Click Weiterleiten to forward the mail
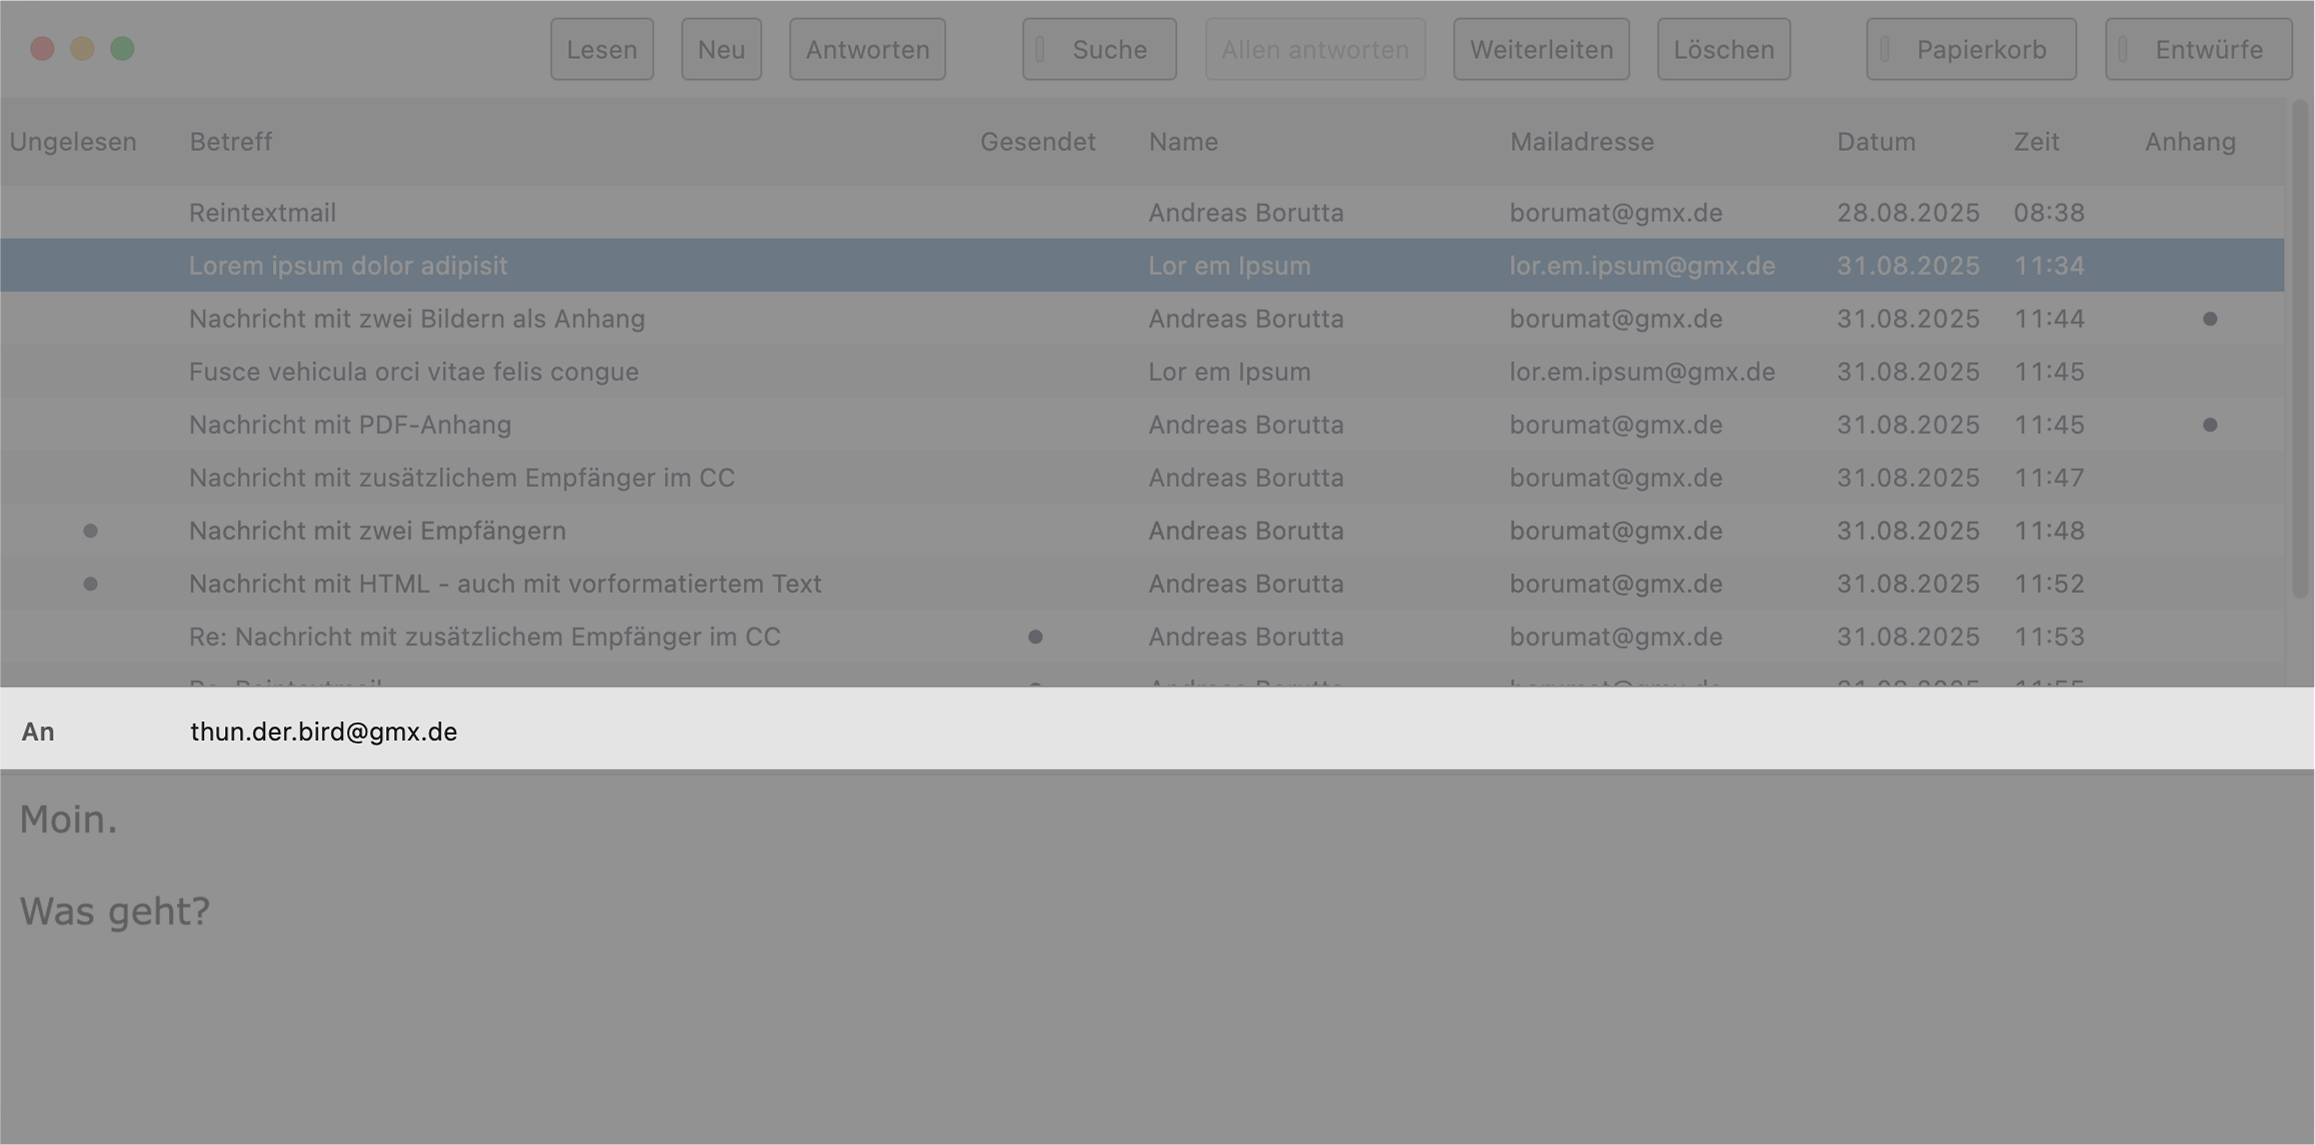The image size is (2315, 1145). pos(1540,49)
